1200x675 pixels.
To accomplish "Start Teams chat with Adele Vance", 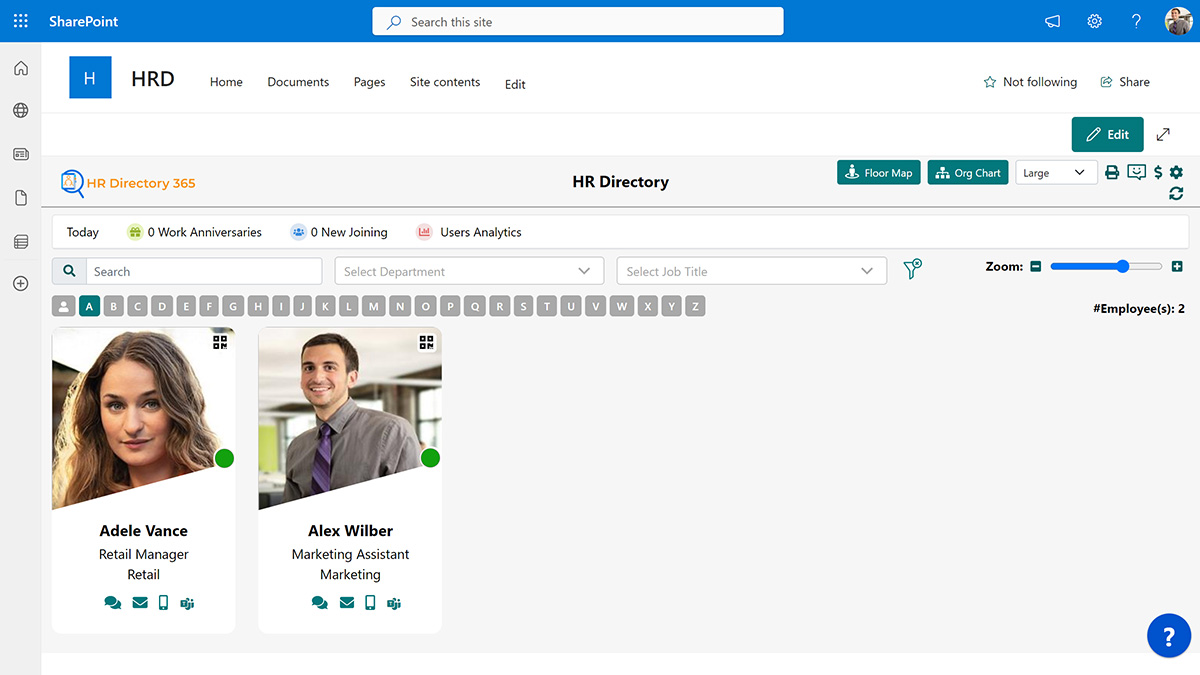I will [187, 603].
